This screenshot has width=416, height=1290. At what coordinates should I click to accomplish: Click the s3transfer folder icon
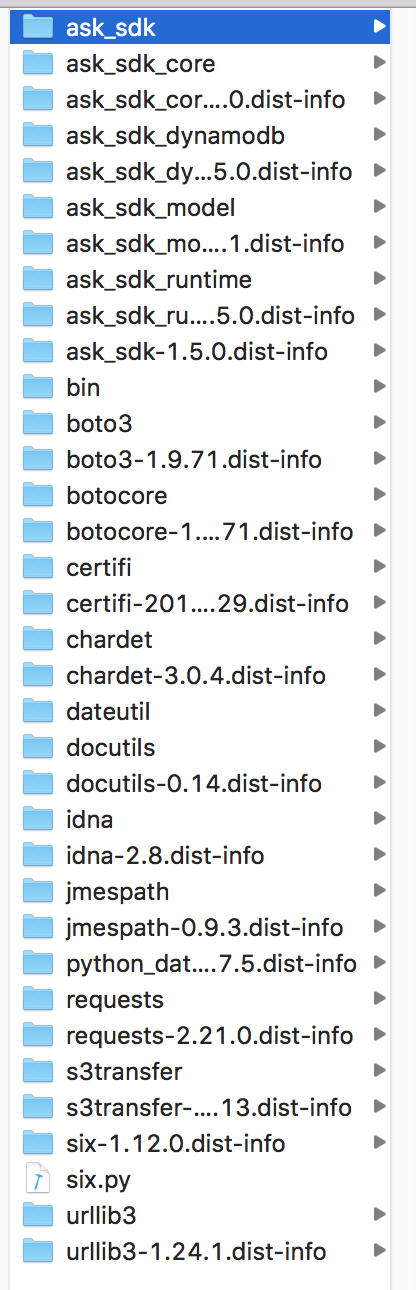(x=38, y=1071)
